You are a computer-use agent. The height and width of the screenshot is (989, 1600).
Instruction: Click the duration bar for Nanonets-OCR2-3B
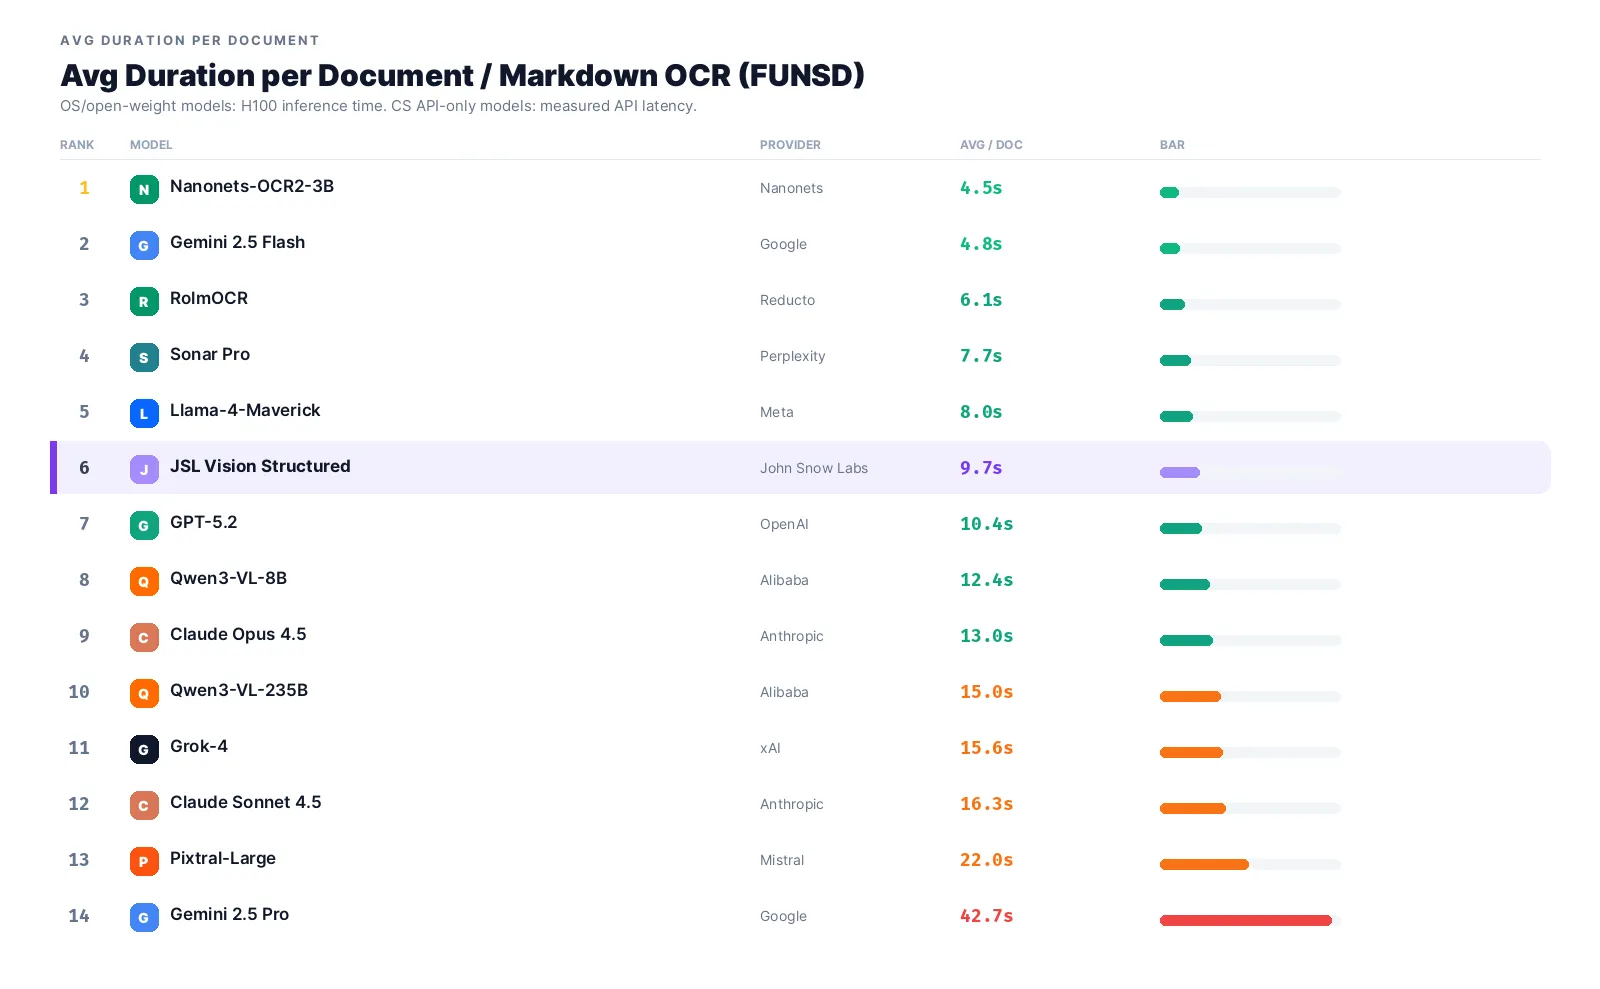tap(1169, 192)
